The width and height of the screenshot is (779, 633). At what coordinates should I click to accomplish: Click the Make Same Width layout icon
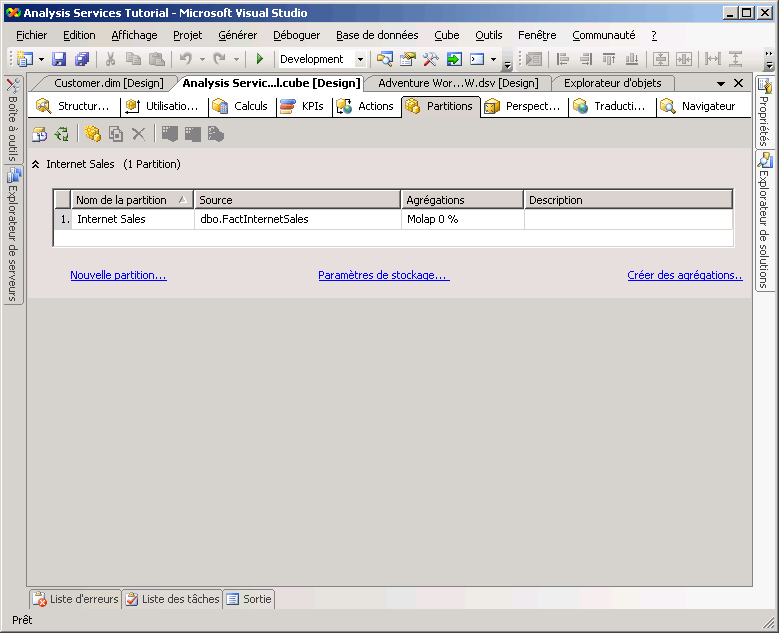713,59
